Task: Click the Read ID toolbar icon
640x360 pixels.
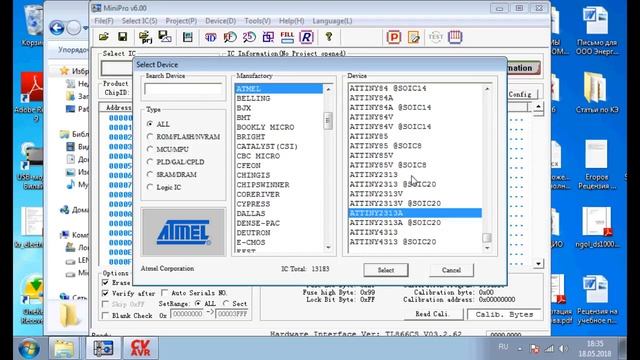Action: point(211,38)
